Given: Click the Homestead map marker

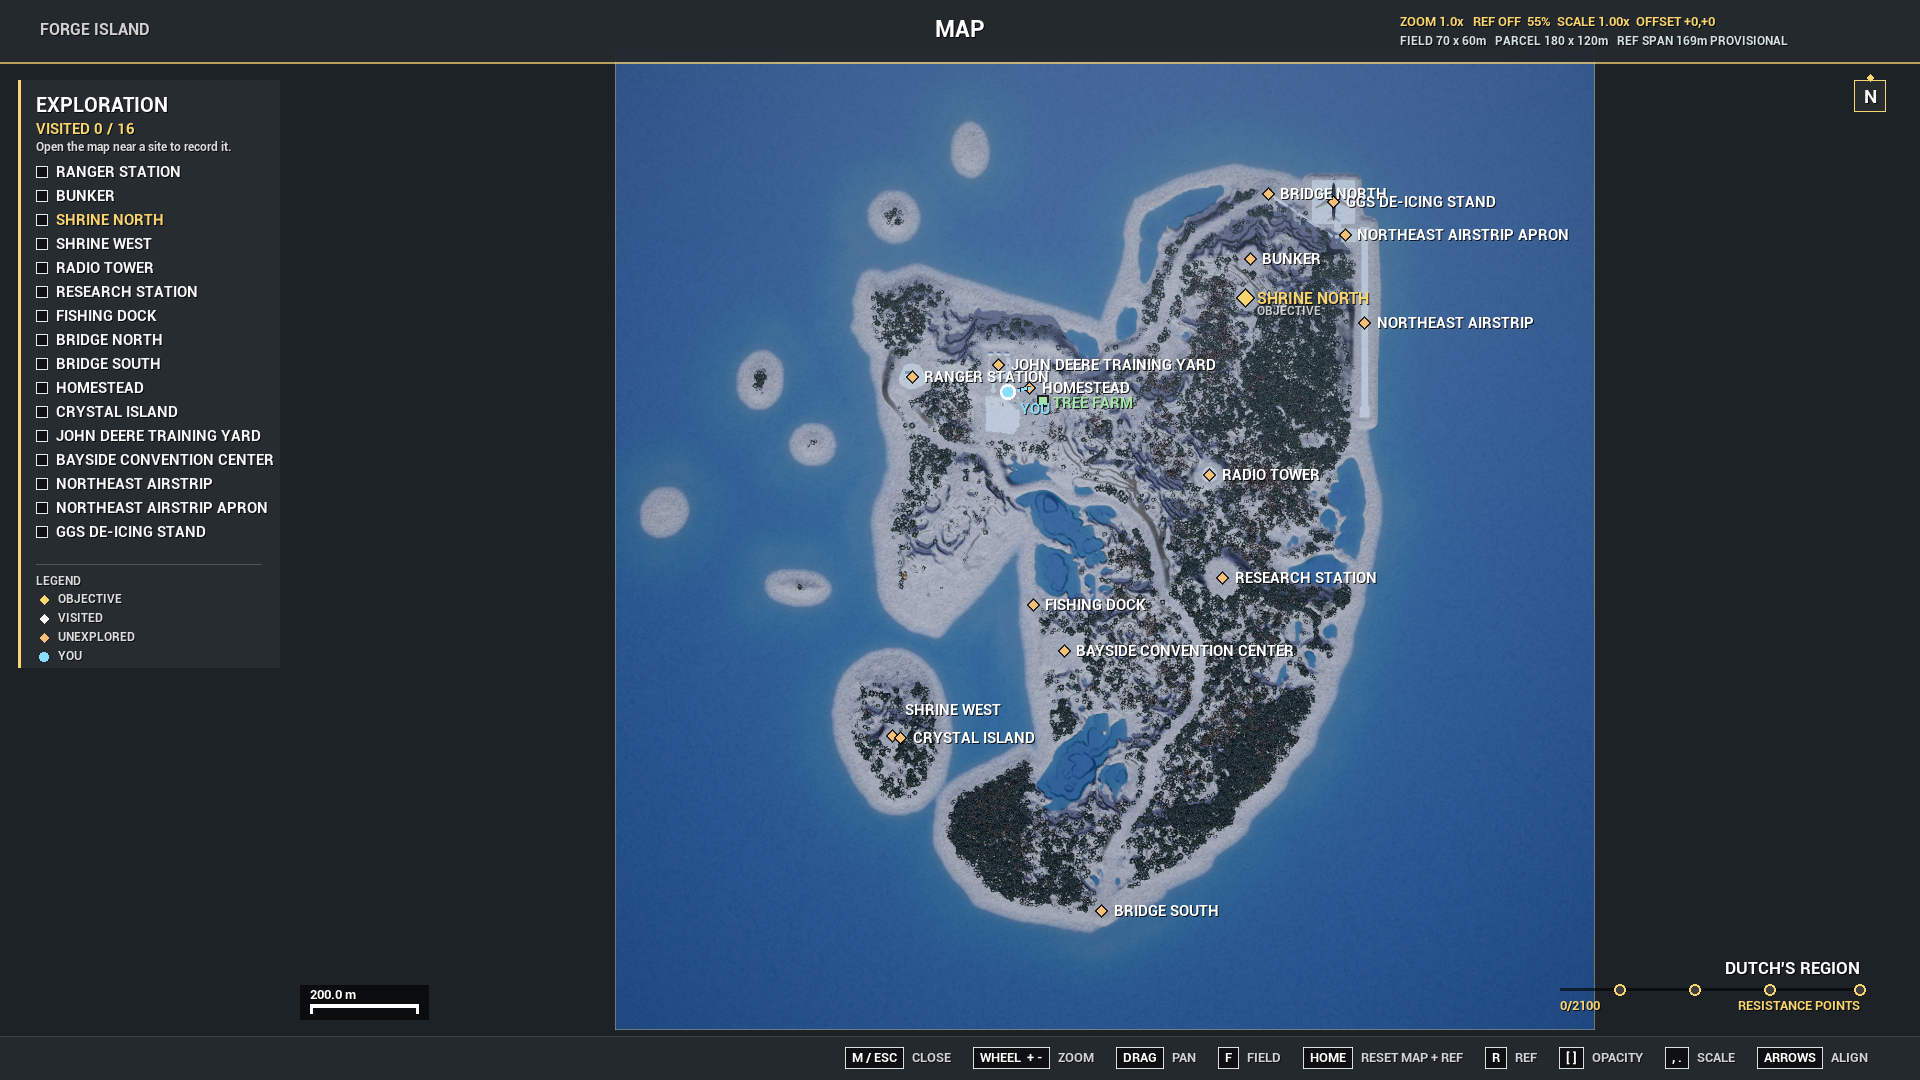Looking at the screenshot, I should click(1030, 388).
